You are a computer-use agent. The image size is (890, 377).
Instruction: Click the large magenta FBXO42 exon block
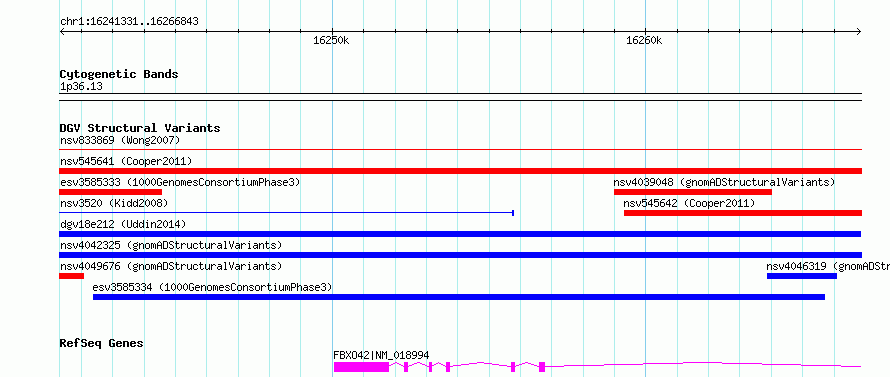tap(362, 367)
